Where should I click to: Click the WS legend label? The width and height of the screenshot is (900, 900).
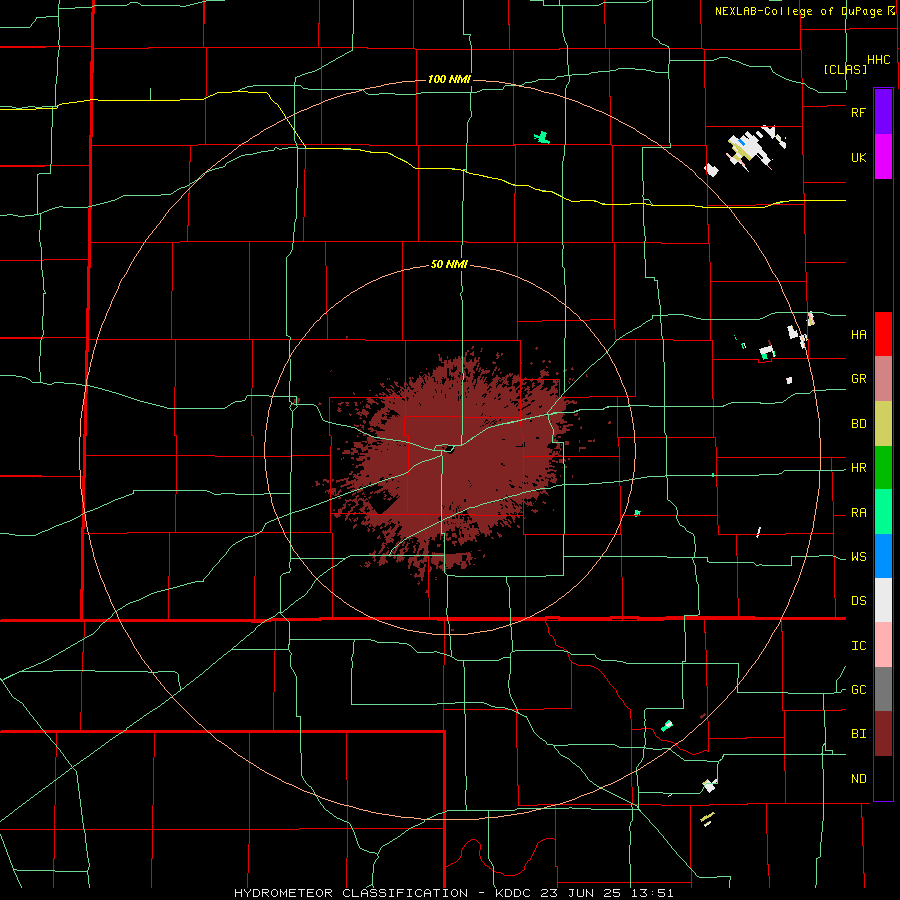click(858, 557)
